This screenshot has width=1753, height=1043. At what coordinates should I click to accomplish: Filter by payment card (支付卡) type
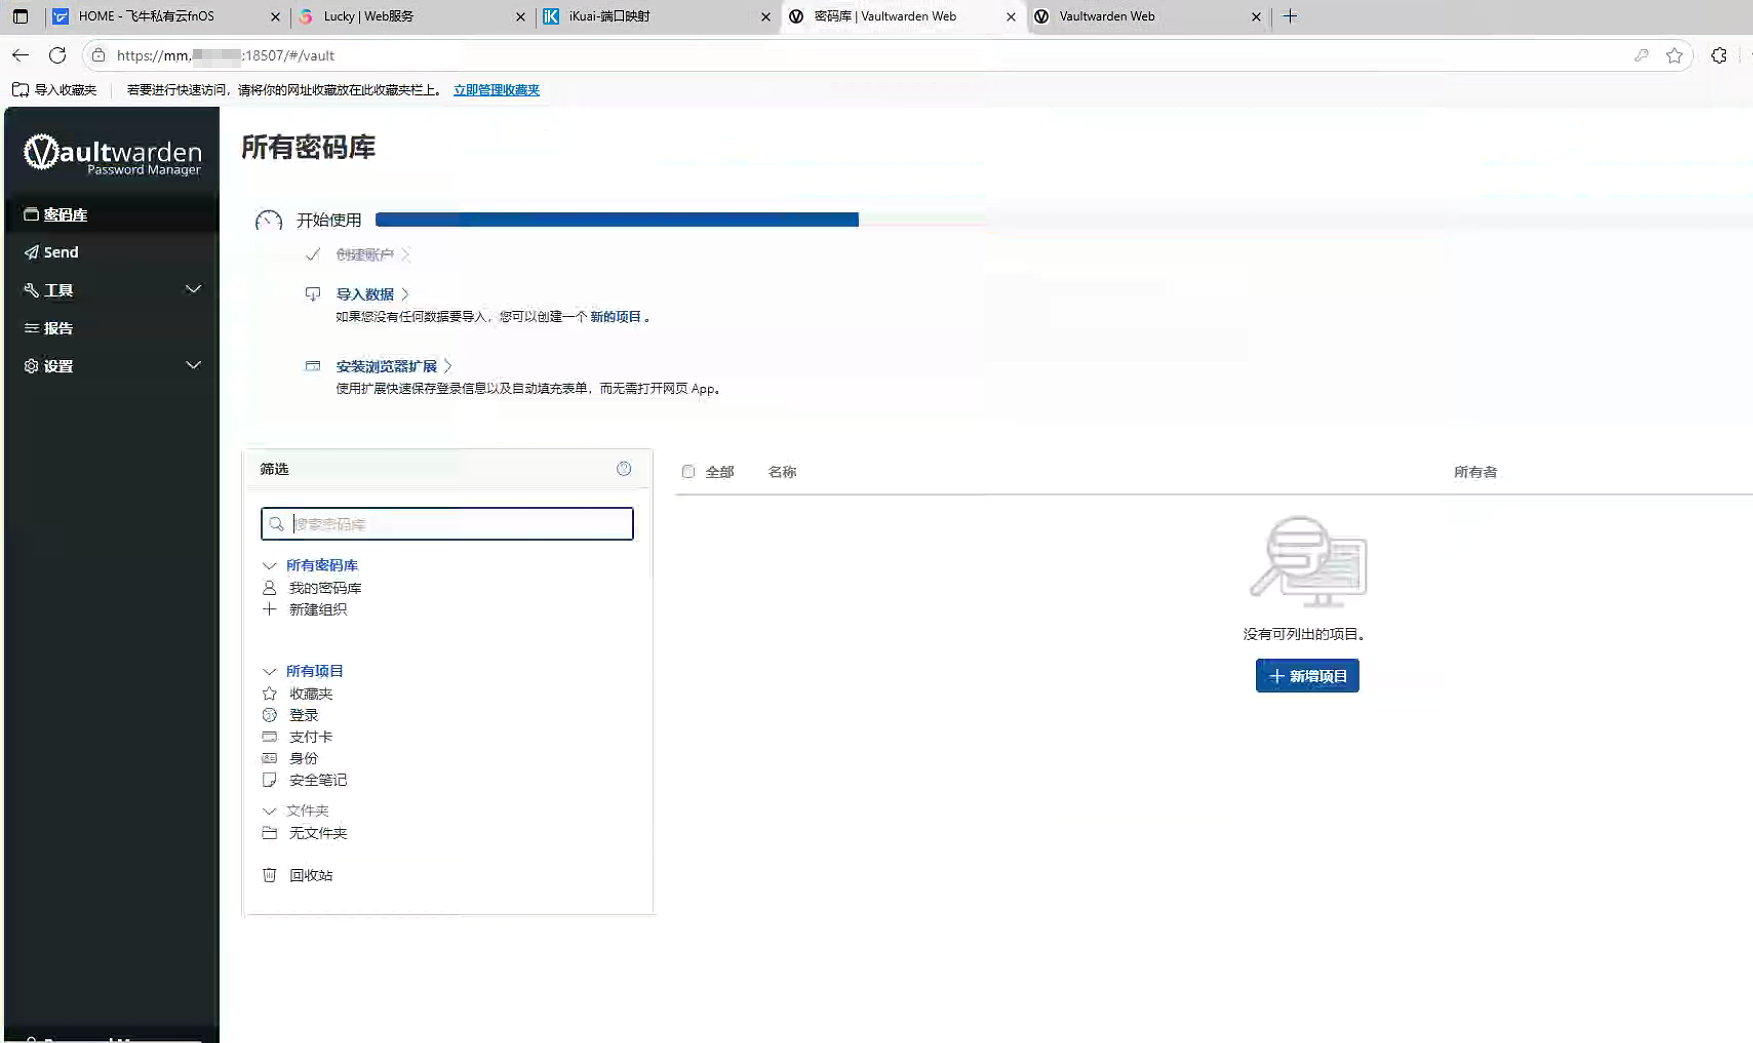click(x=310, y=737)
